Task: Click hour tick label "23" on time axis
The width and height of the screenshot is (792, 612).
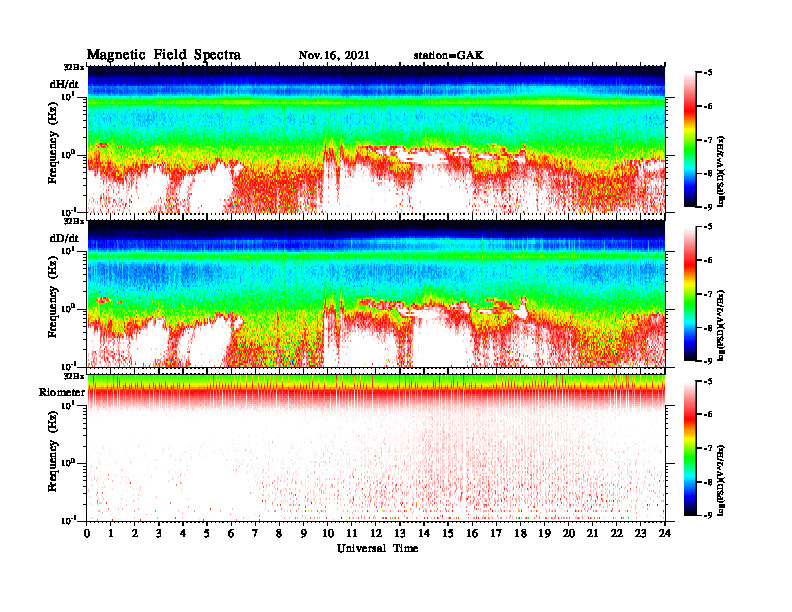Action: pos(640,534)
